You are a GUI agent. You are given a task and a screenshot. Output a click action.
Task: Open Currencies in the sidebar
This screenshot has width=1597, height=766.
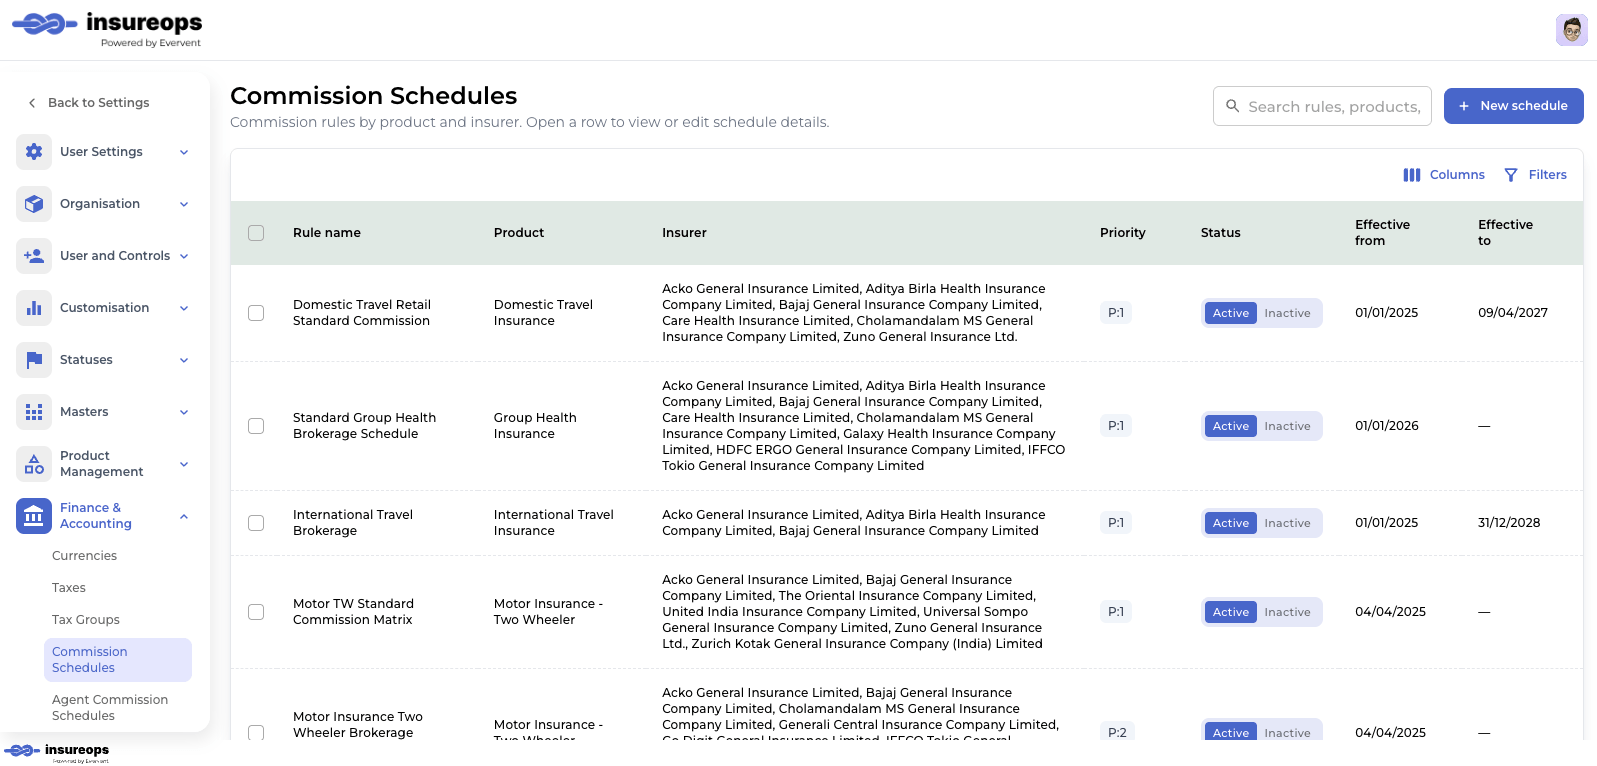pyautogui.click(x=85, y=556)
